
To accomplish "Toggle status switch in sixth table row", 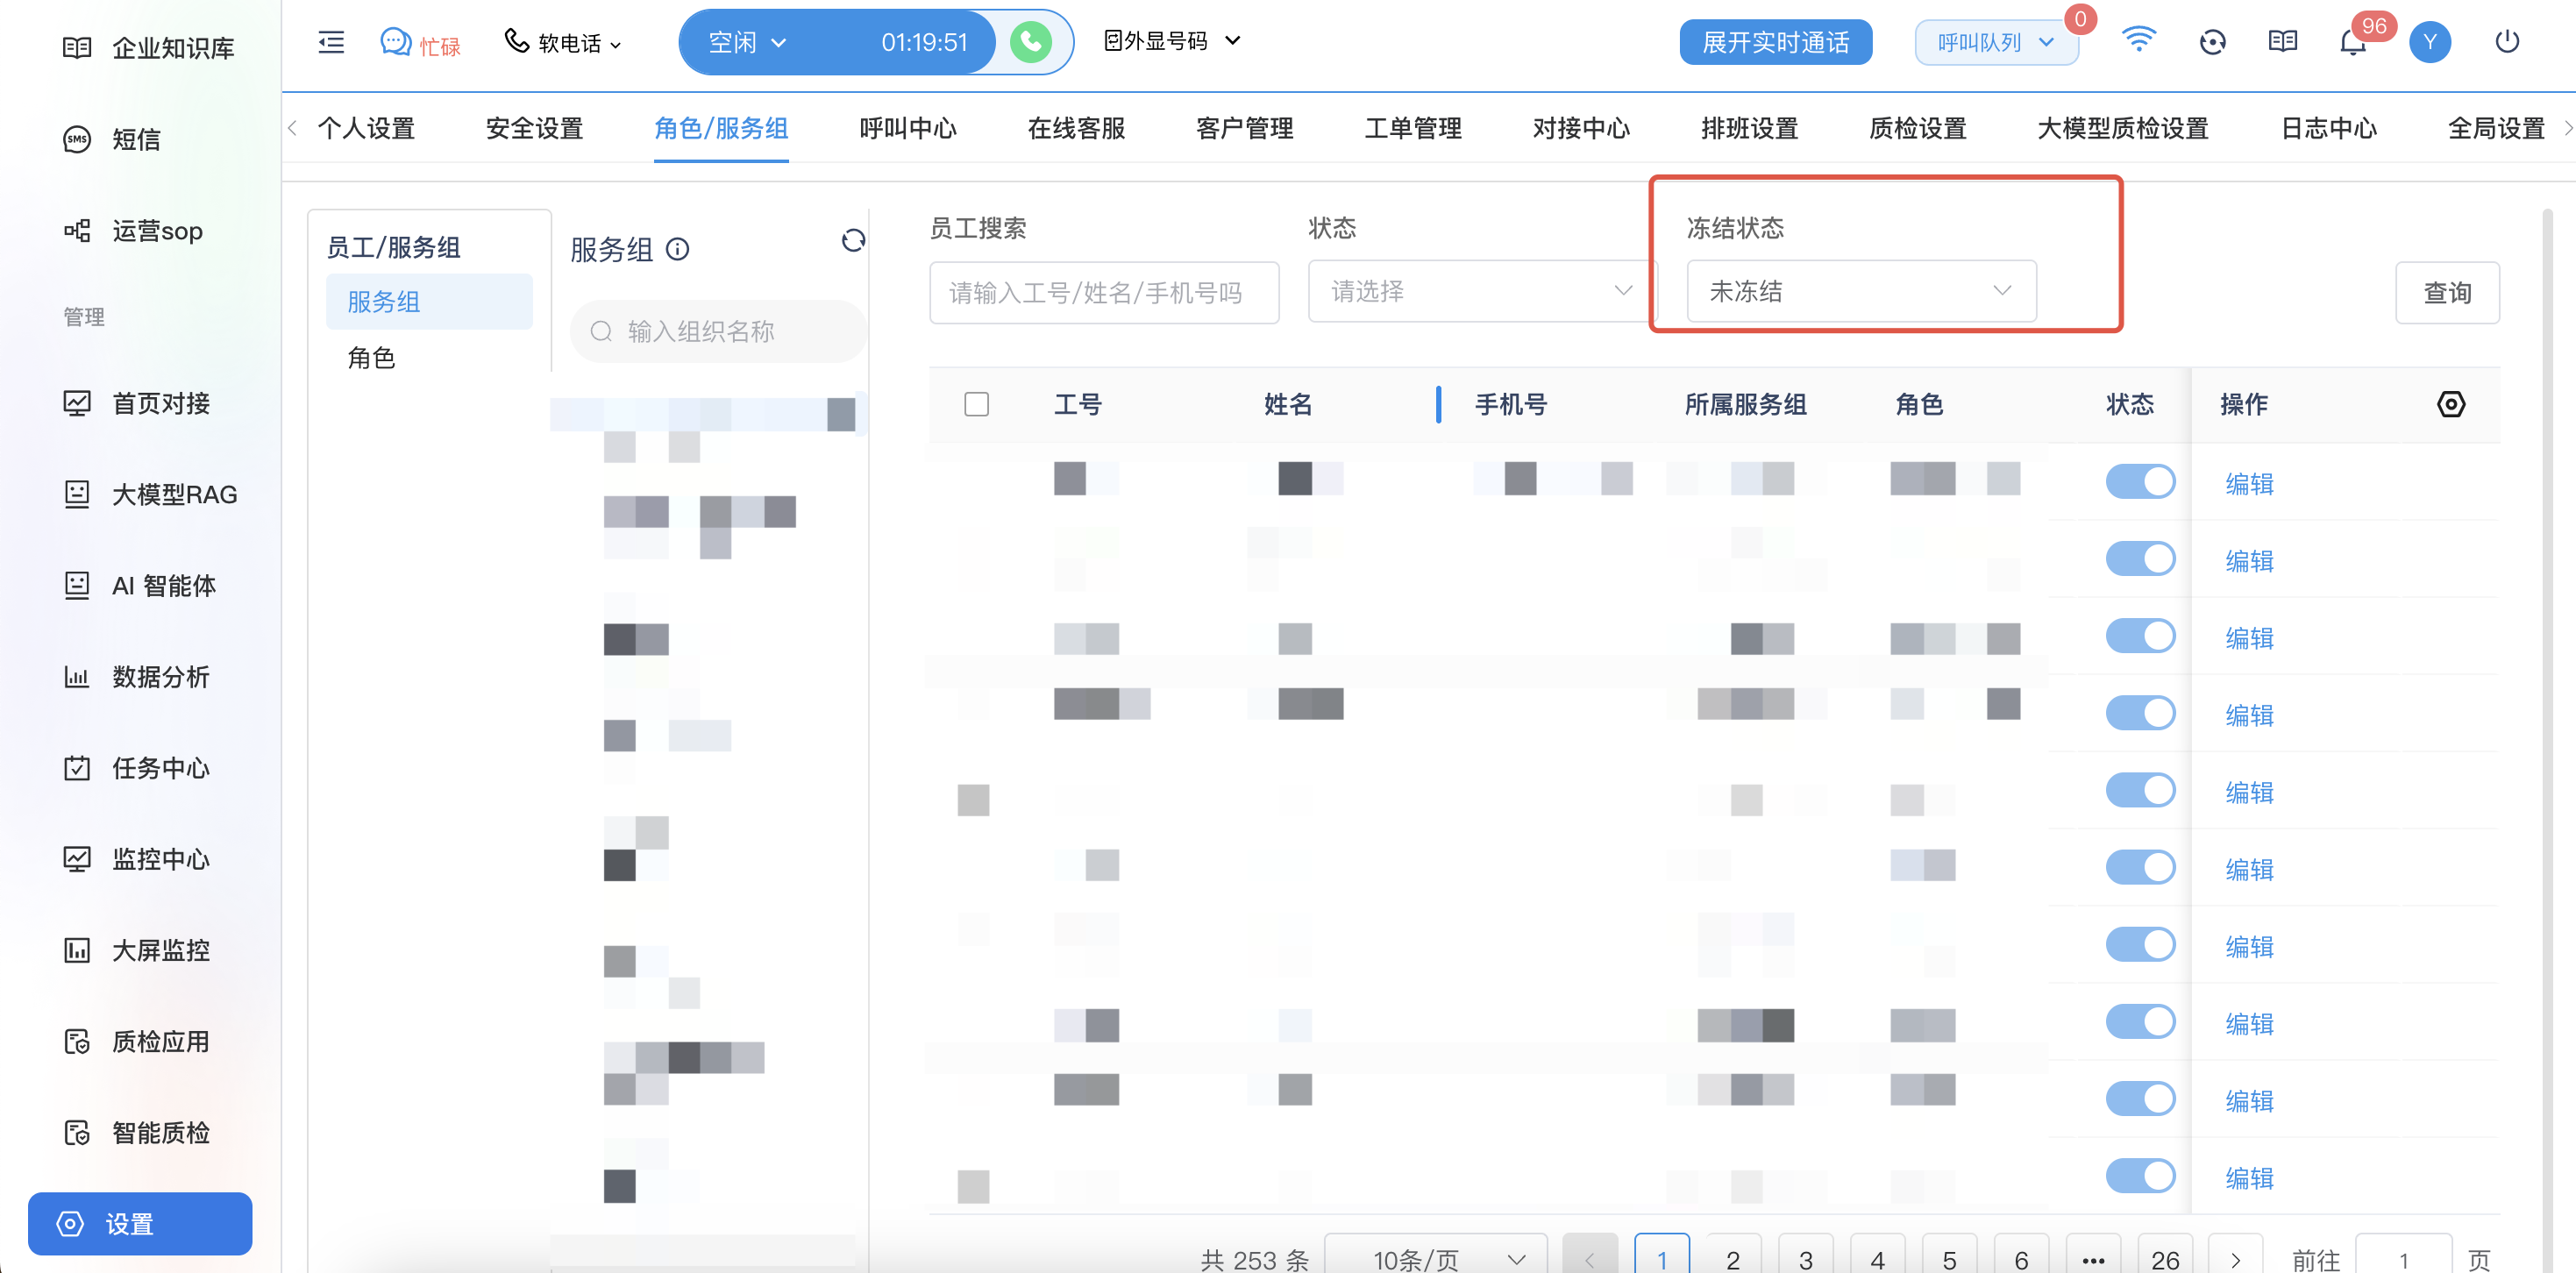I will (x=2140, y=867).
